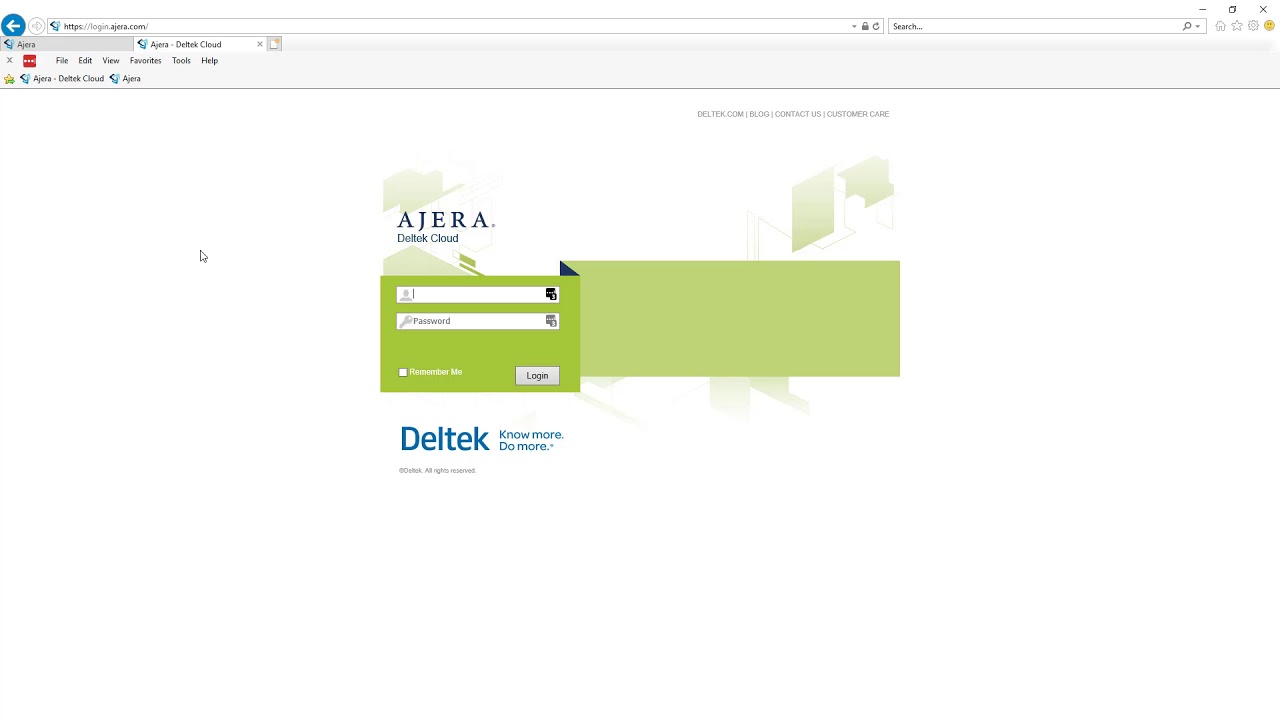Restore down the browser window
The width and height of the screenshot is (1280, 720).
pyautogui.click(x=1232, y=9)
